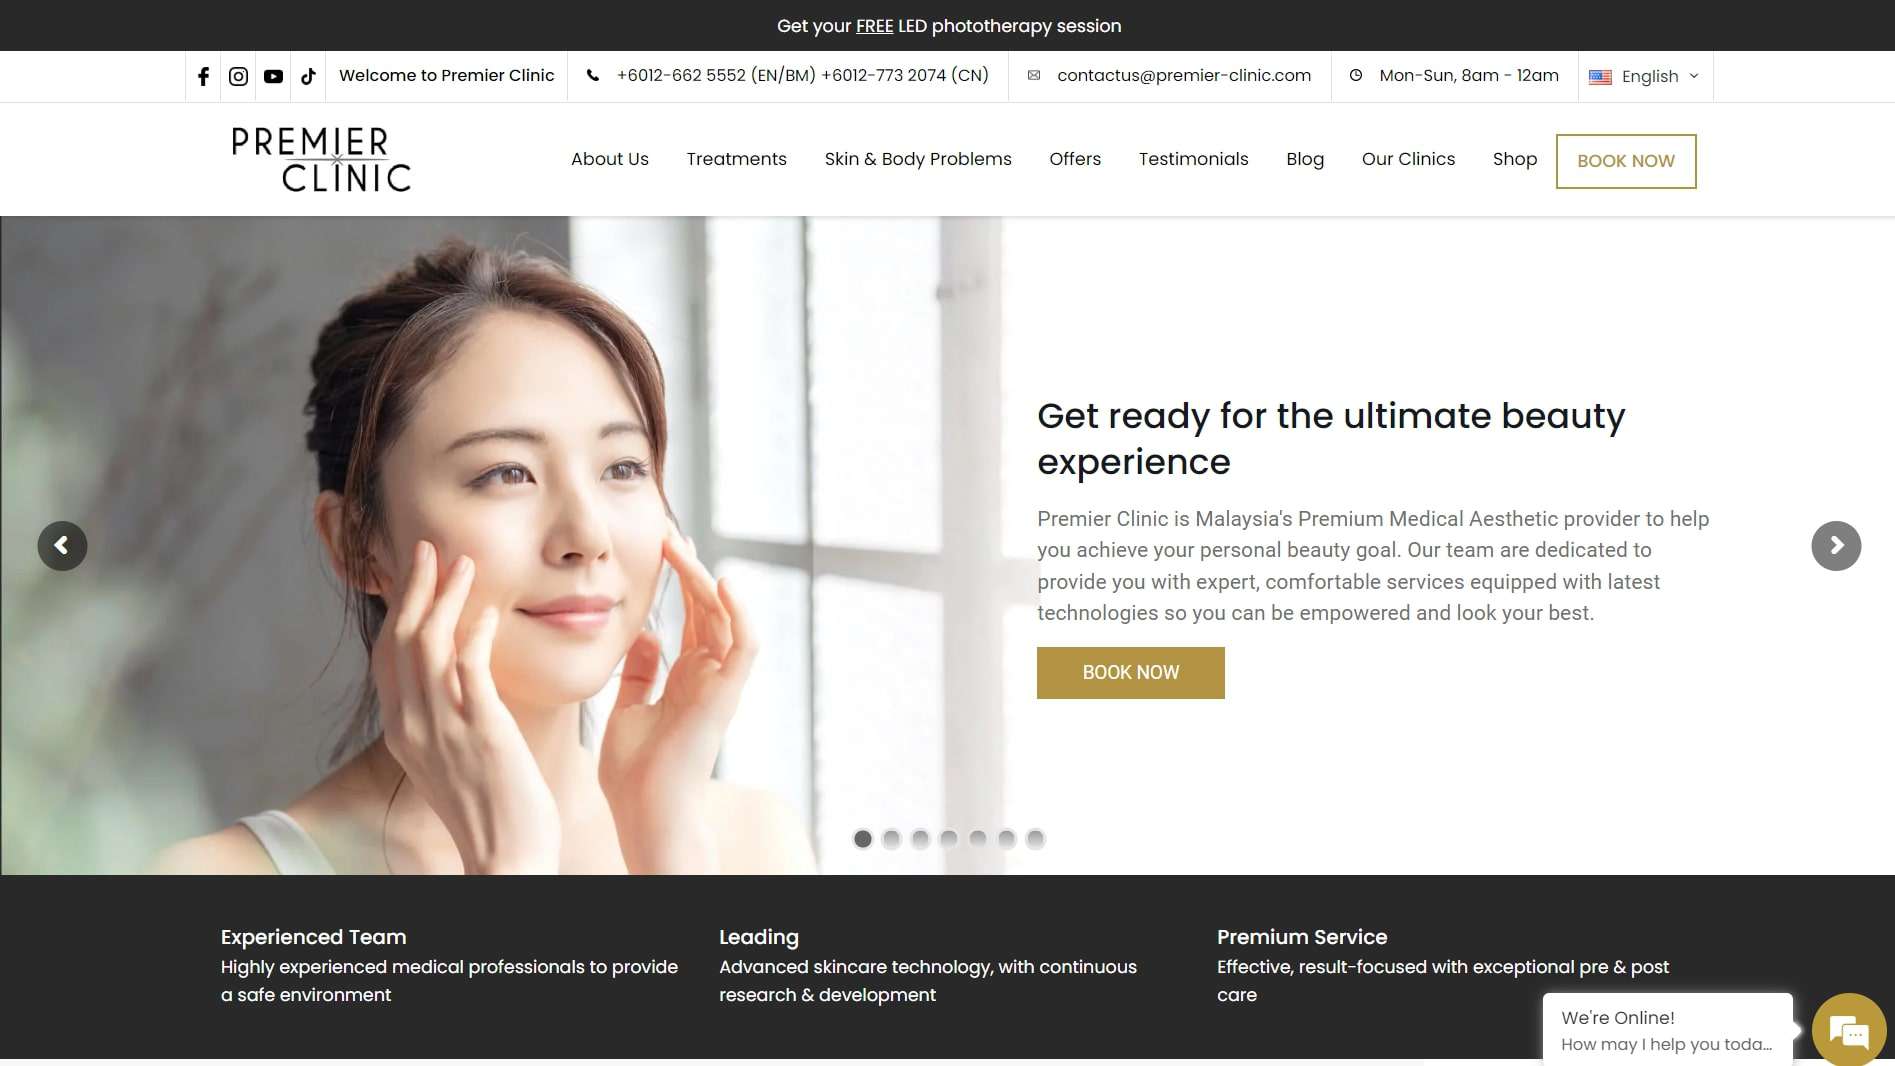Select the fourth carousel dot
The image size is (1895, 1066).
pyautogui.click(x=949, y=839)
